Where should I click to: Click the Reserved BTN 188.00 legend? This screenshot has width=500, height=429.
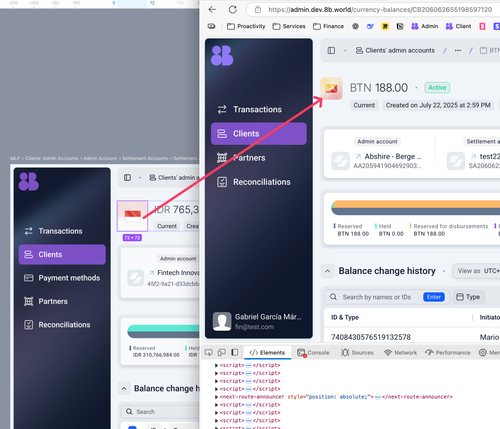(x=351, y=230)
